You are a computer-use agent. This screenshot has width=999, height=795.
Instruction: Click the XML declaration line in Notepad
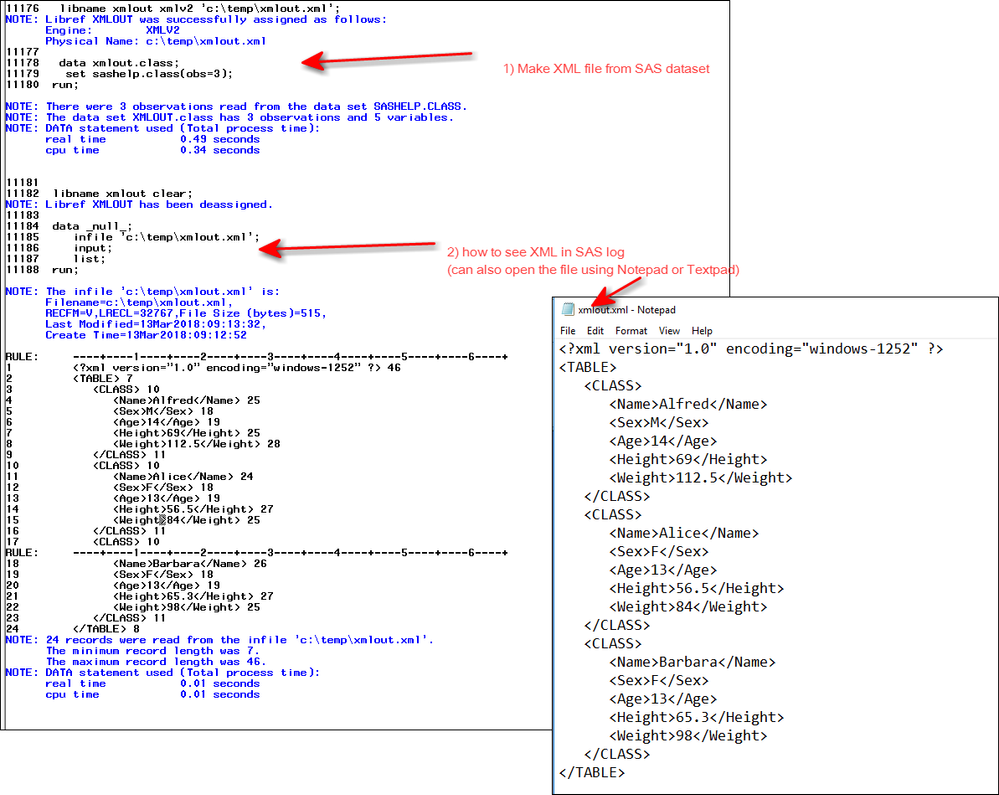751,349
